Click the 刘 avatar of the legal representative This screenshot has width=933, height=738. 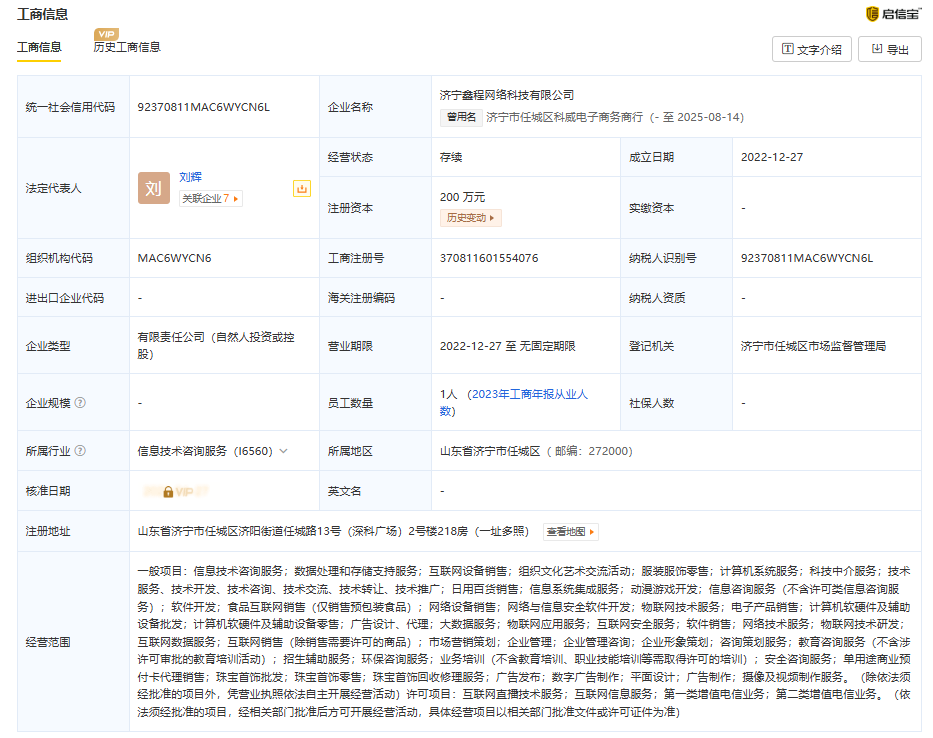pos(153,188)
